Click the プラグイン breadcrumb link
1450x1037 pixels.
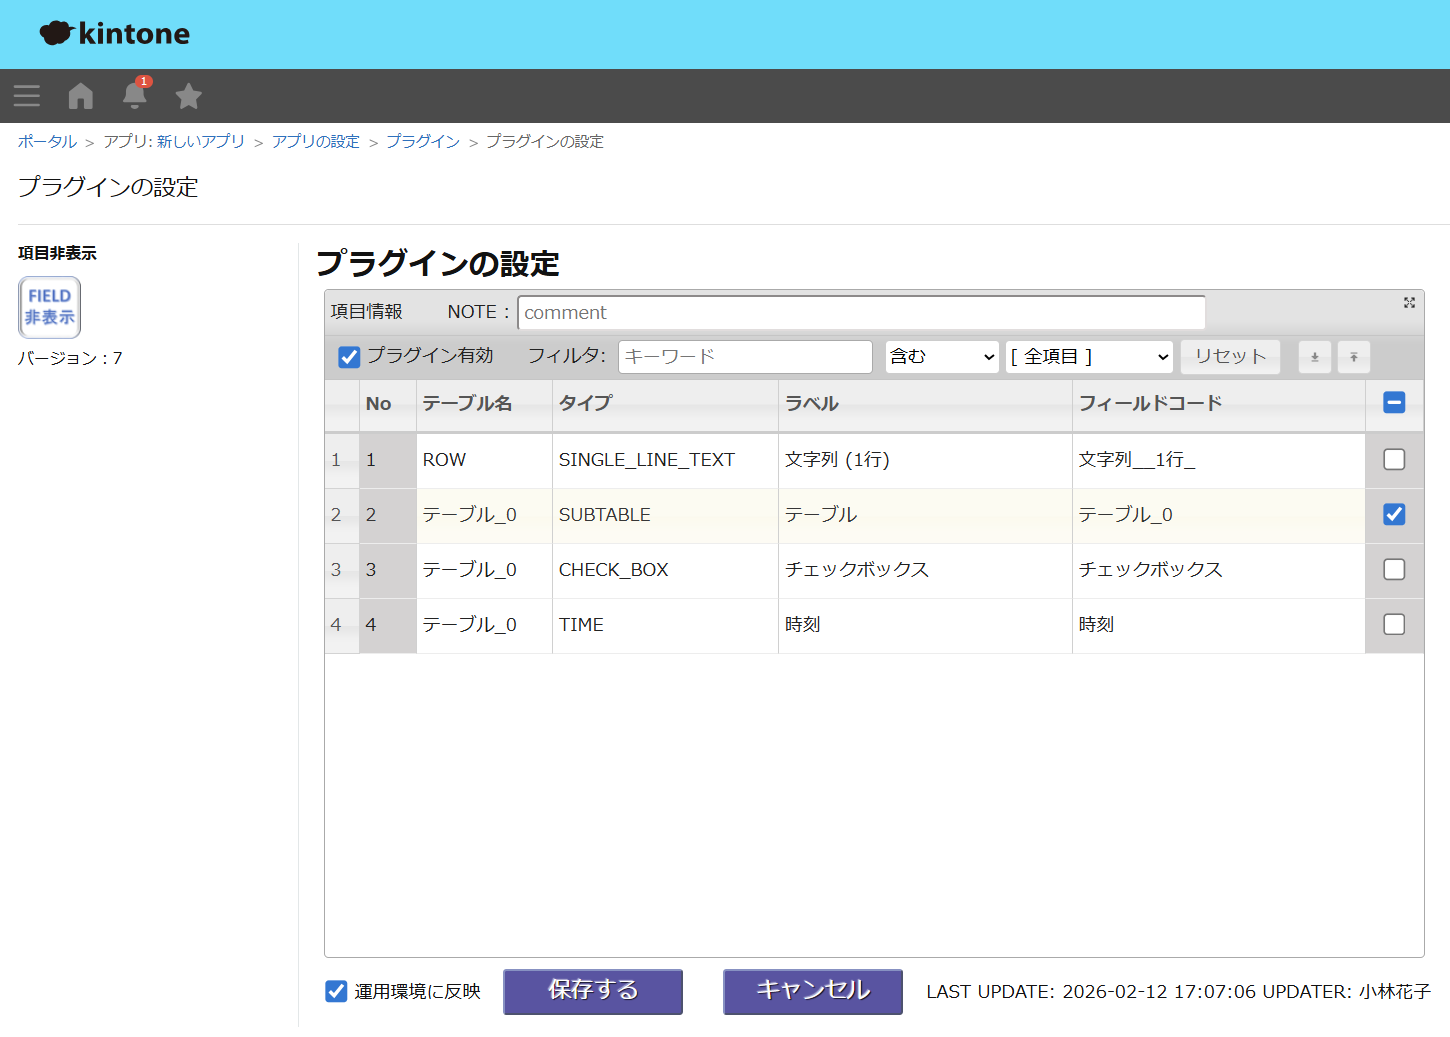[423, 142]
